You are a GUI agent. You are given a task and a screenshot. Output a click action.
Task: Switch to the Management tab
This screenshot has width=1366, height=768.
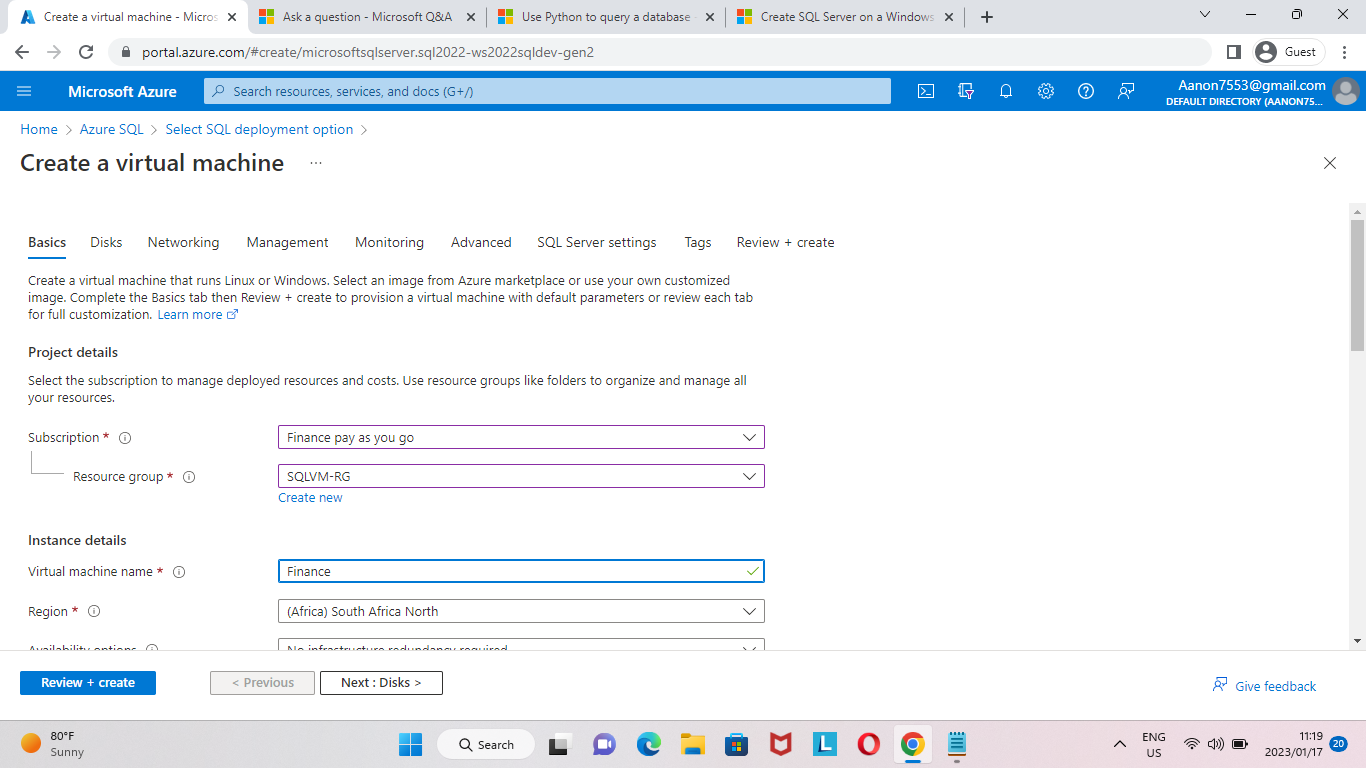coord(288,242)
